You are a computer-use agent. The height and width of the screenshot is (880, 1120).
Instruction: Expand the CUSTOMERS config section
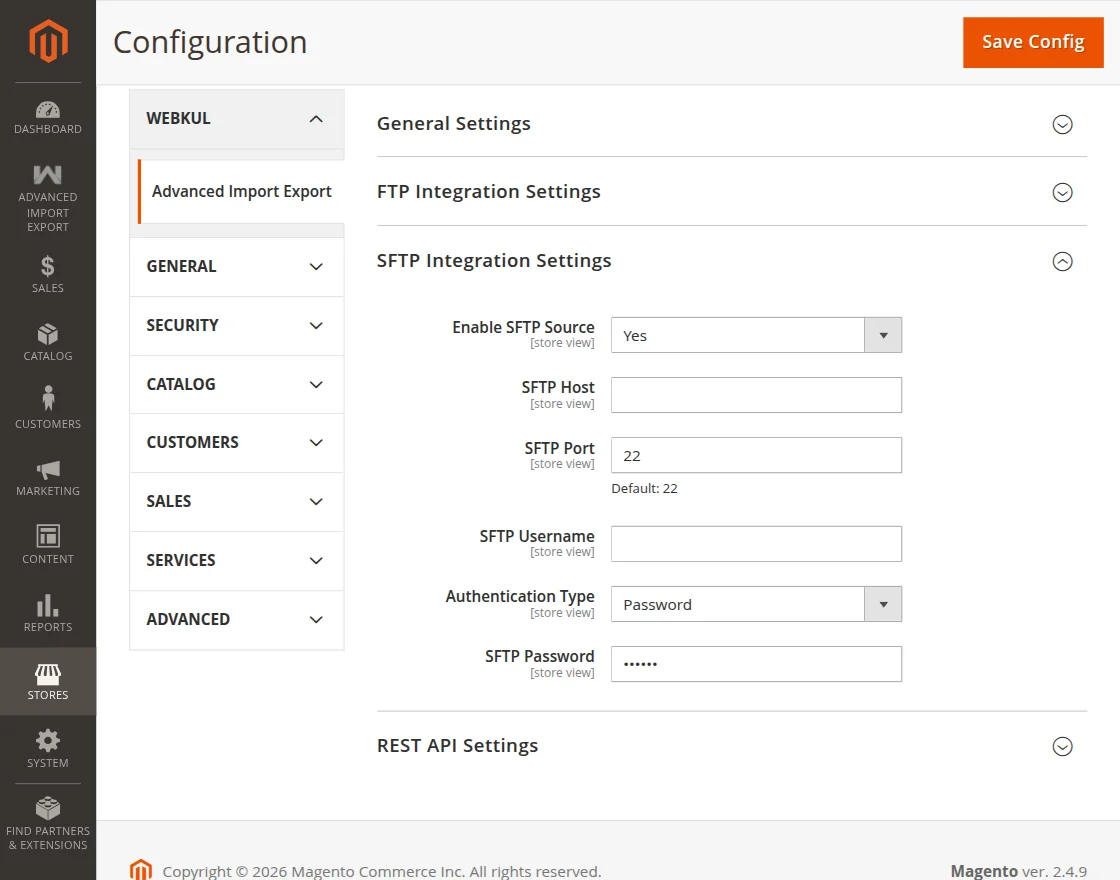pos(236,443)
